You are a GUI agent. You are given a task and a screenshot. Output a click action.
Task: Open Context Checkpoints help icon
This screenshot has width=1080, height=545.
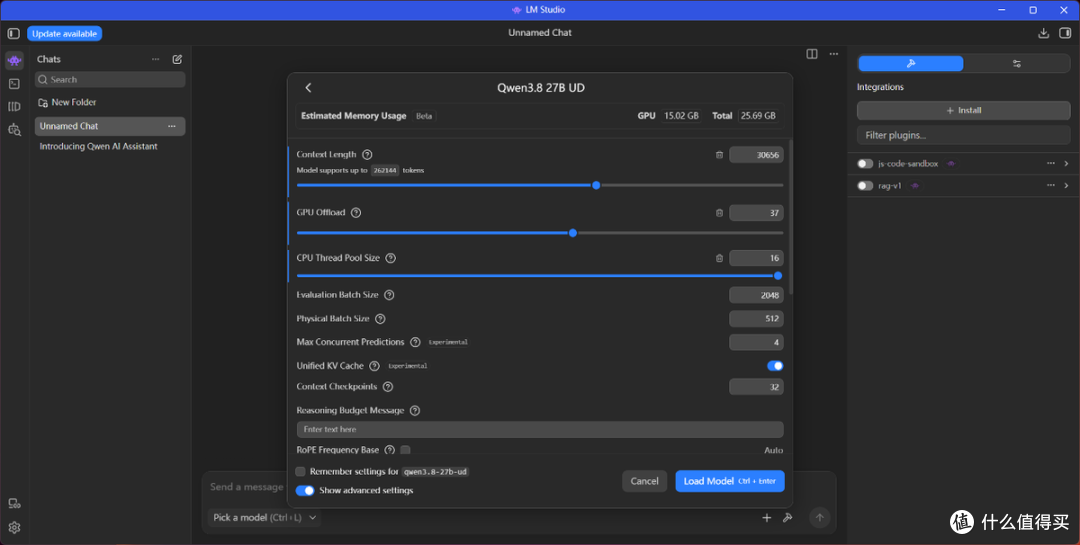[388, 387]
